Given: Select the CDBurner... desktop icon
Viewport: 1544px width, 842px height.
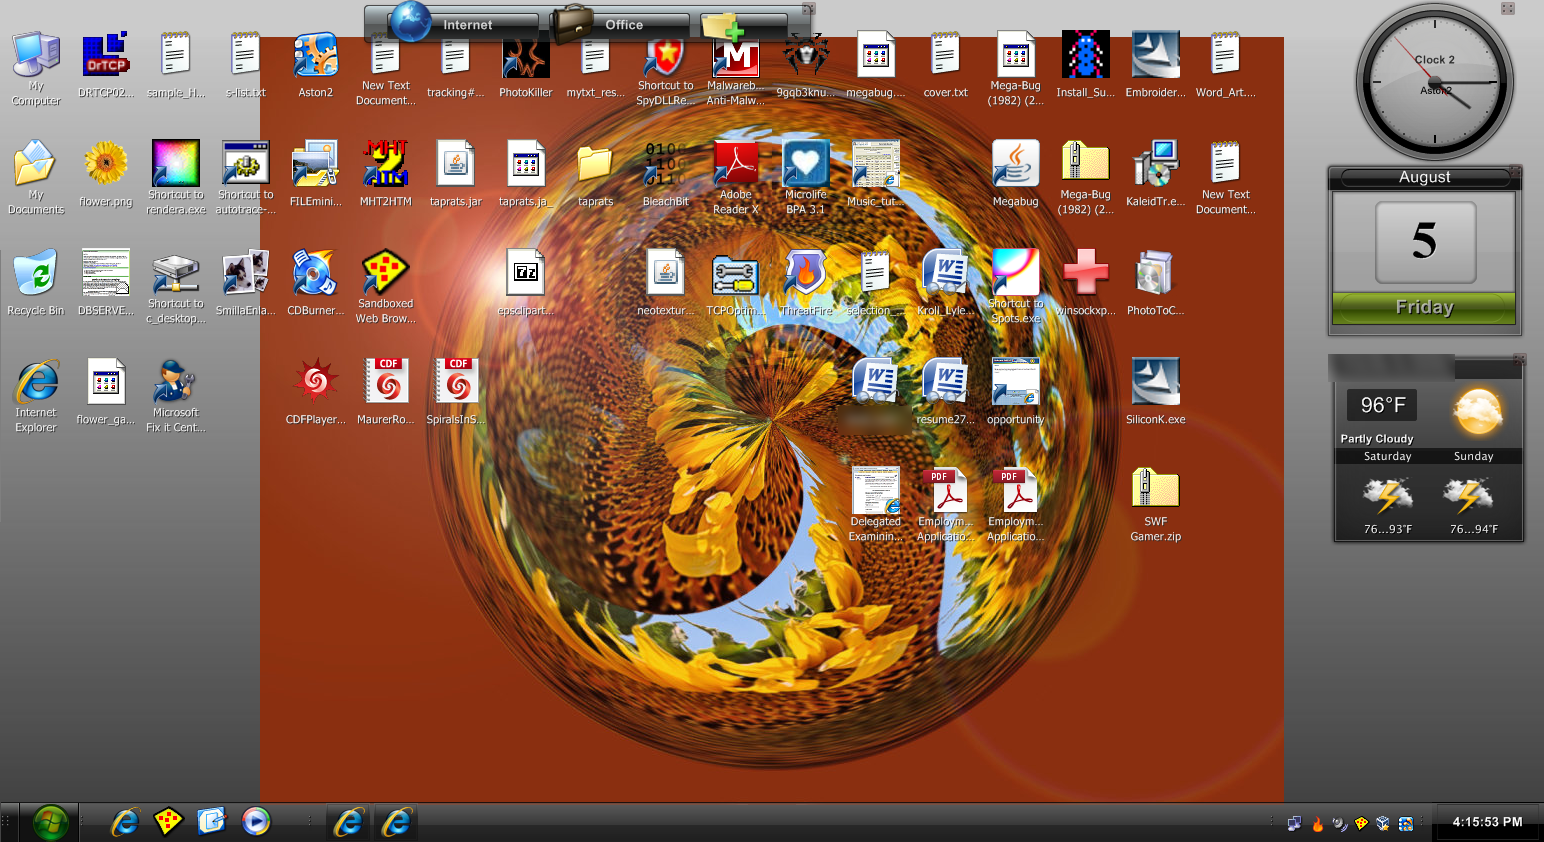Looking at the screenshot, I should click(316, 283).
